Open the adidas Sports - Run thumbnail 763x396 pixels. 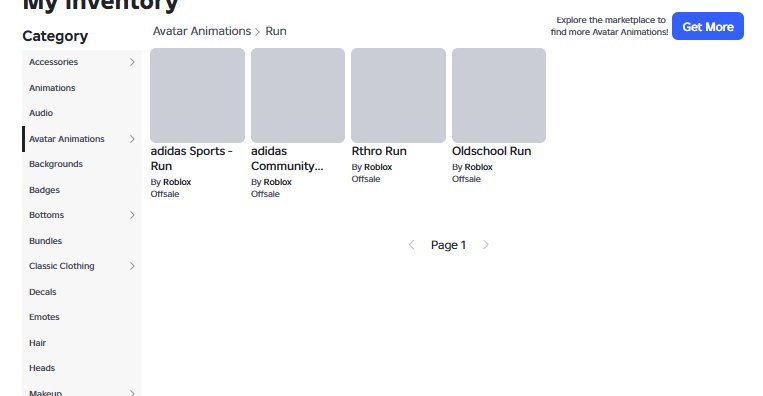point(198,95)
